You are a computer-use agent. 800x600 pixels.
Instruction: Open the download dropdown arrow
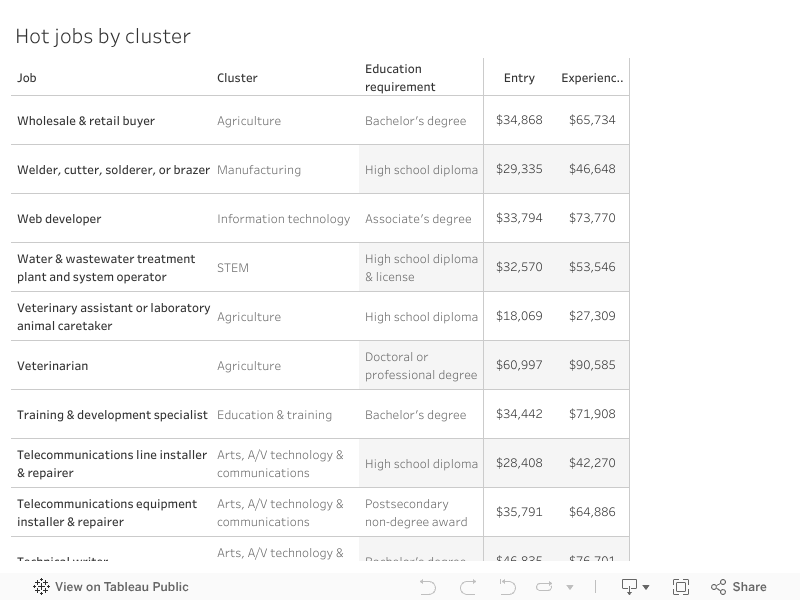(646, 588)
